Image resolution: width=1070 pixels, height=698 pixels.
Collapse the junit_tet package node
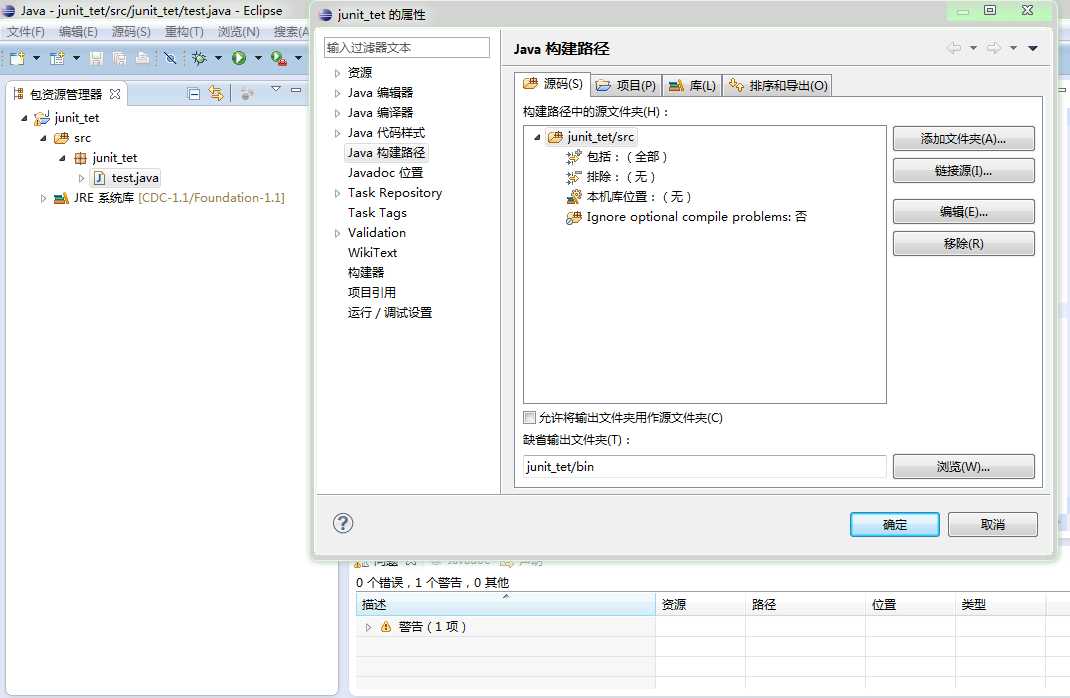click(x=63, y=158)
